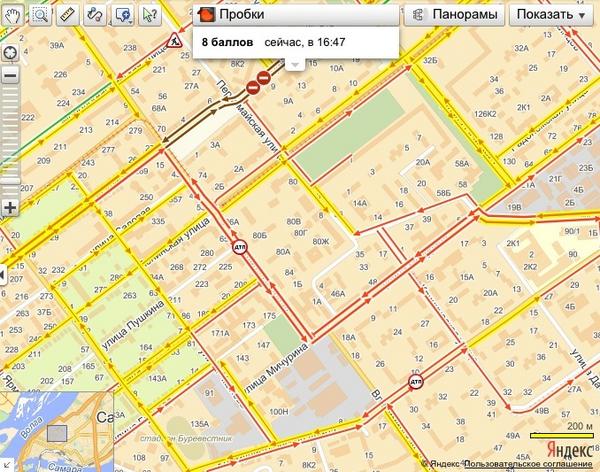This screenshot has height=472, width=600.
Task: Click the Яндекс logo
Action: coord(570,449)
